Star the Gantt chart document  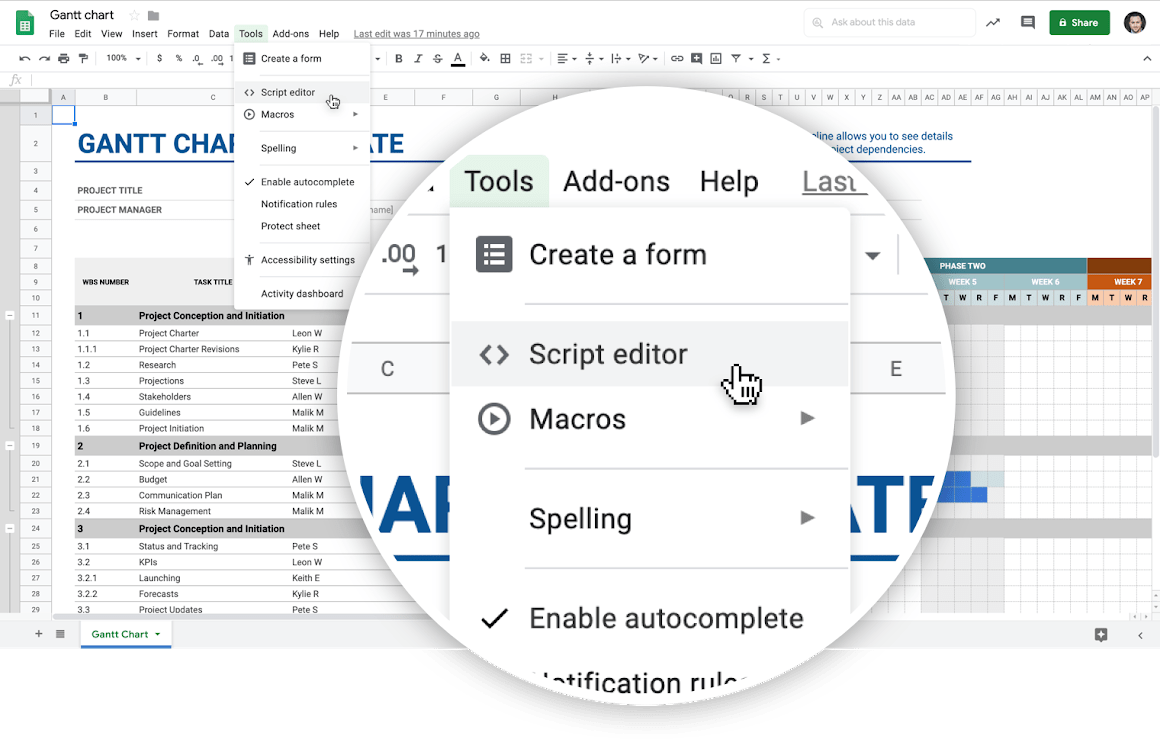point(134,15)
